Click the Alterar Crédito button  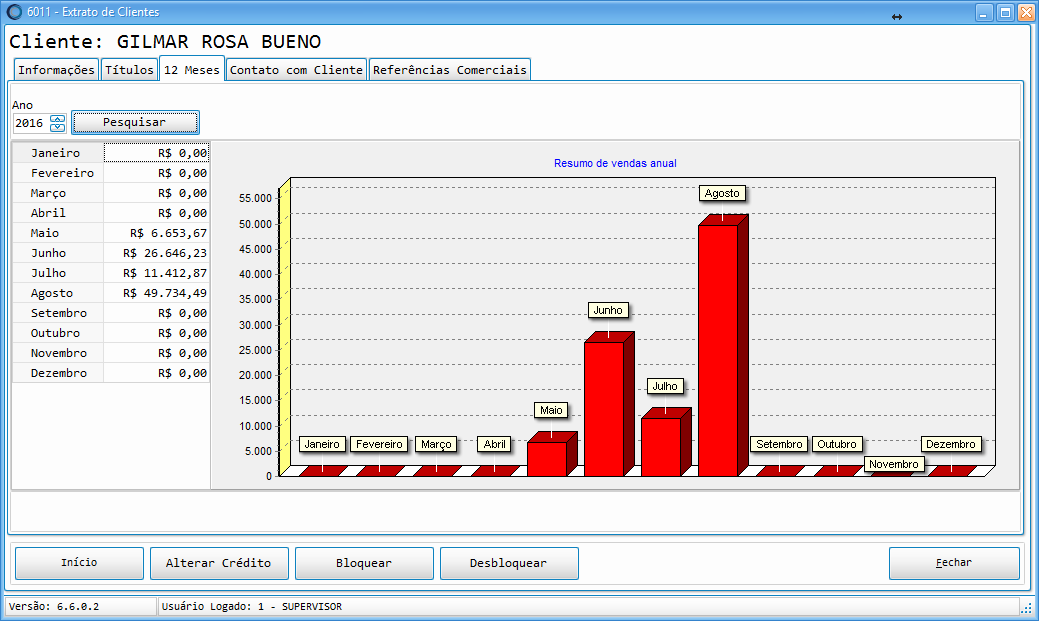(x=219, y=563)
